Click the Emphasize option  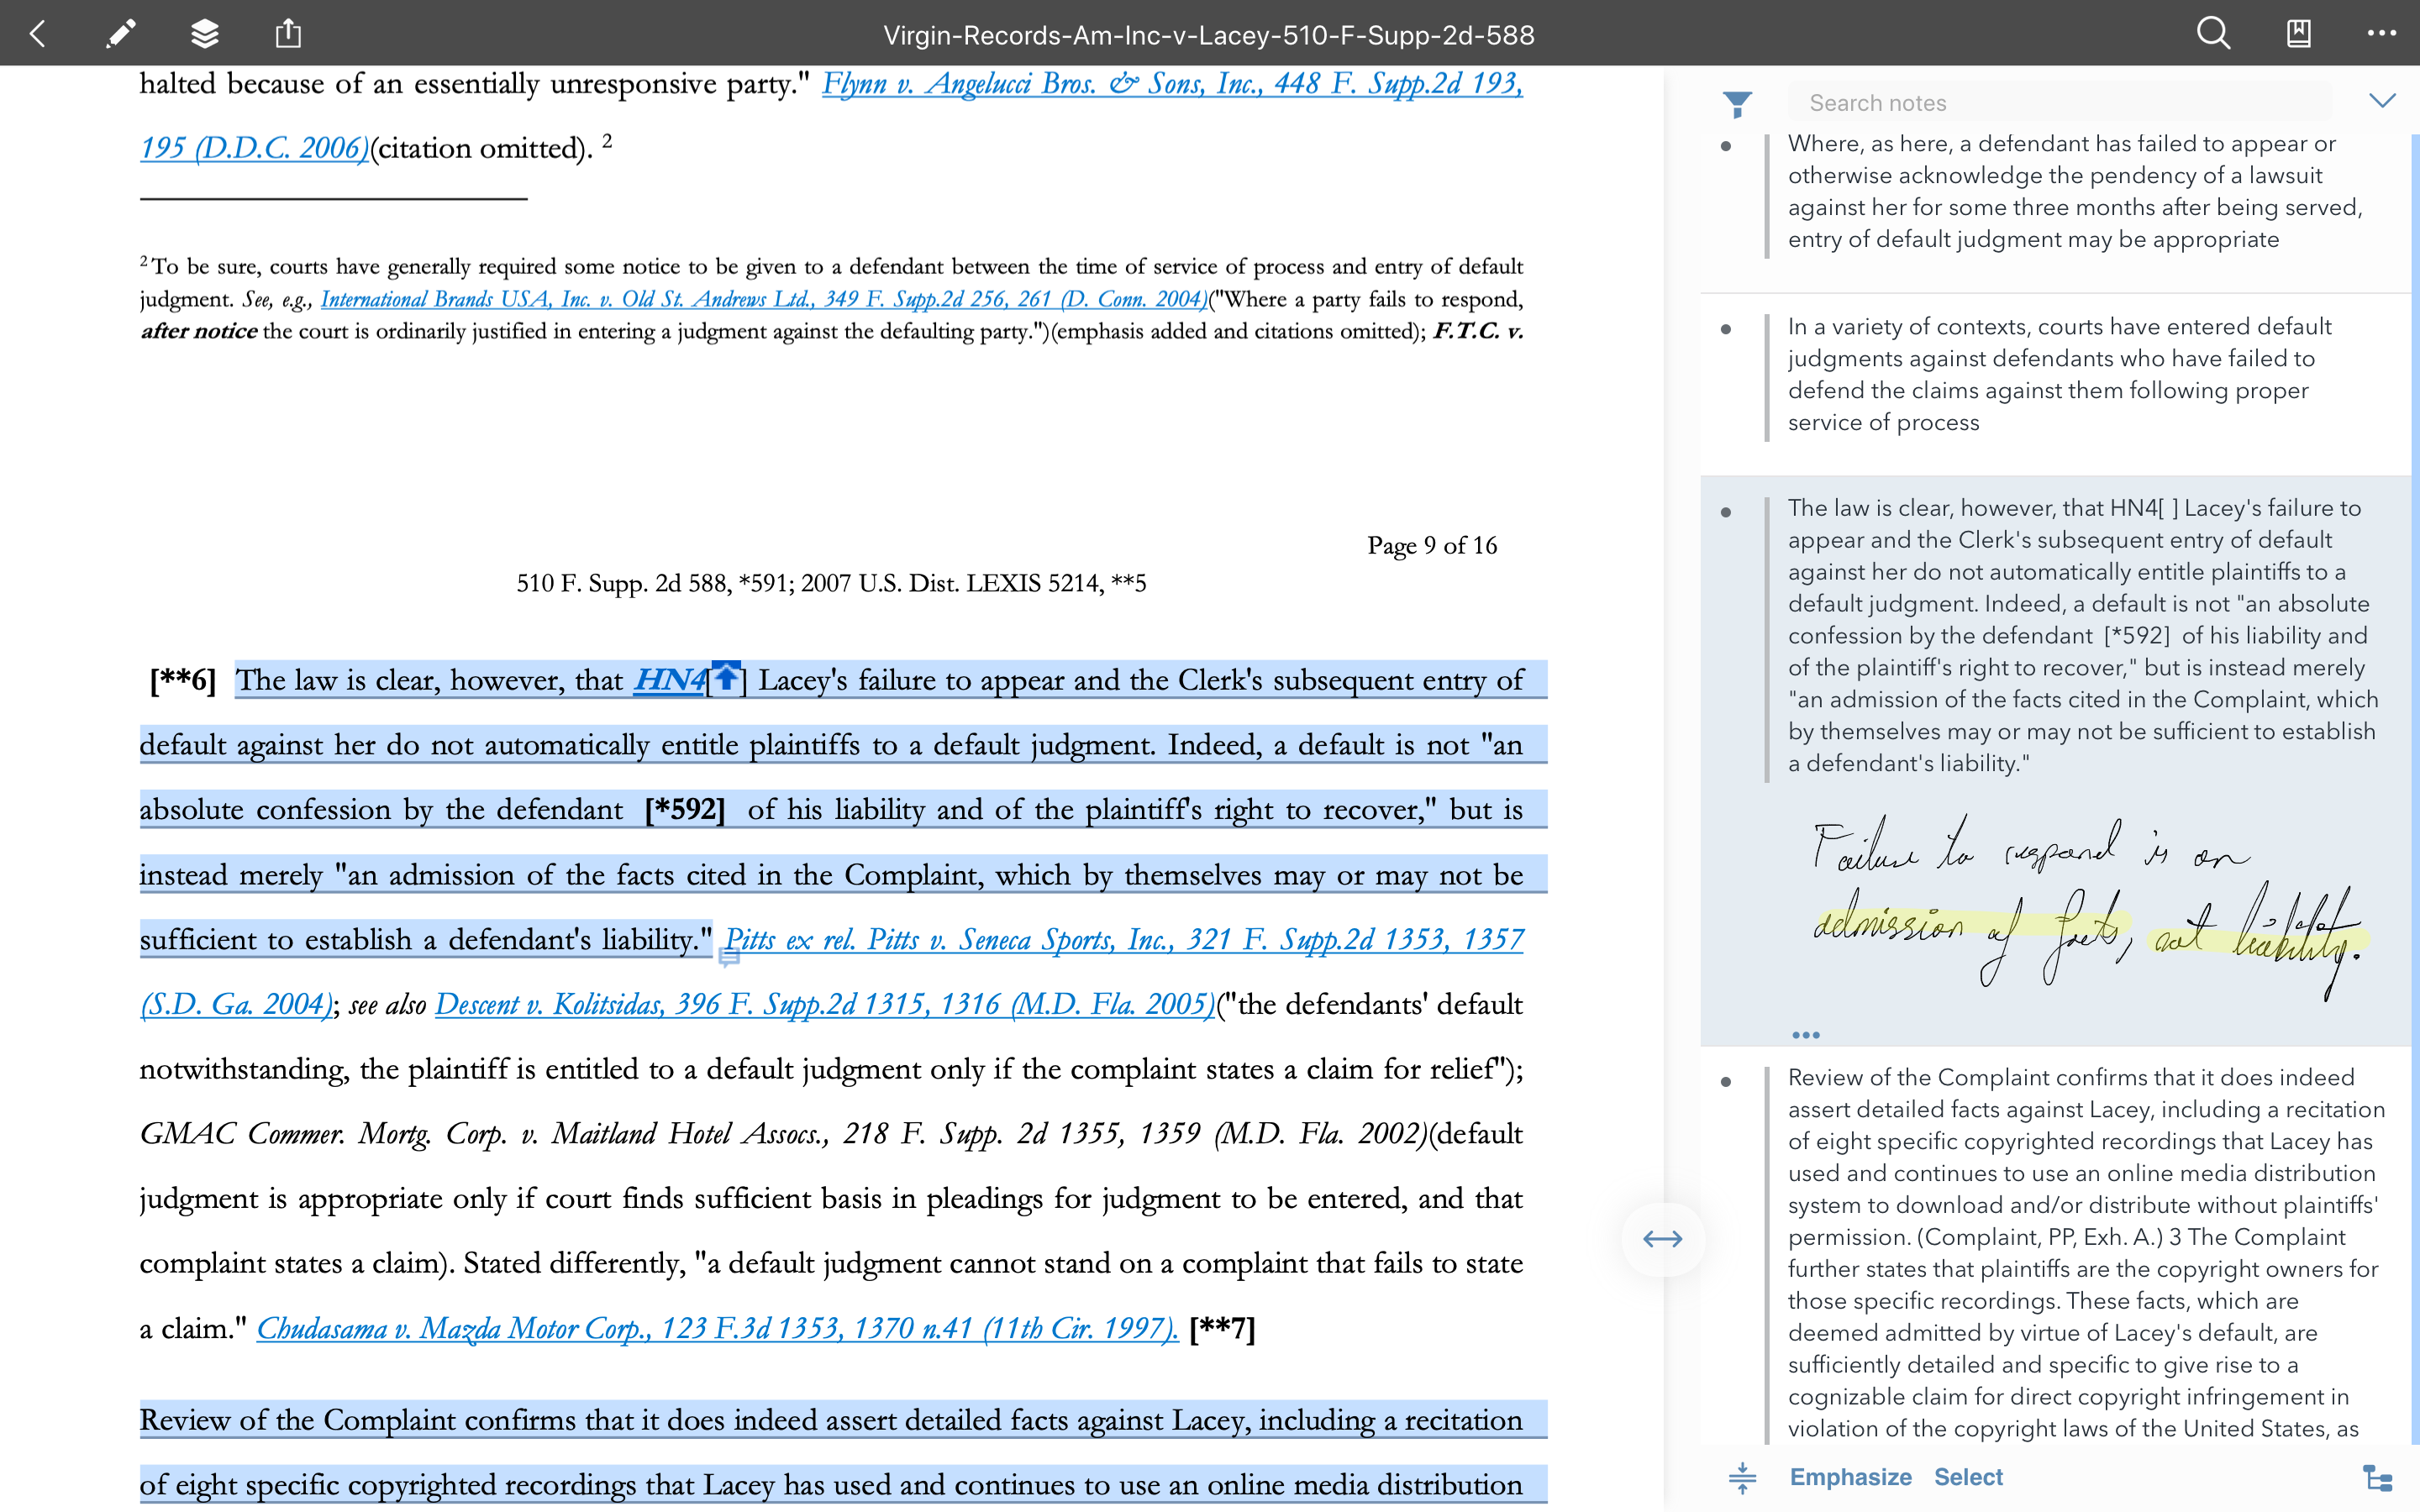tap(1850, 1477)
